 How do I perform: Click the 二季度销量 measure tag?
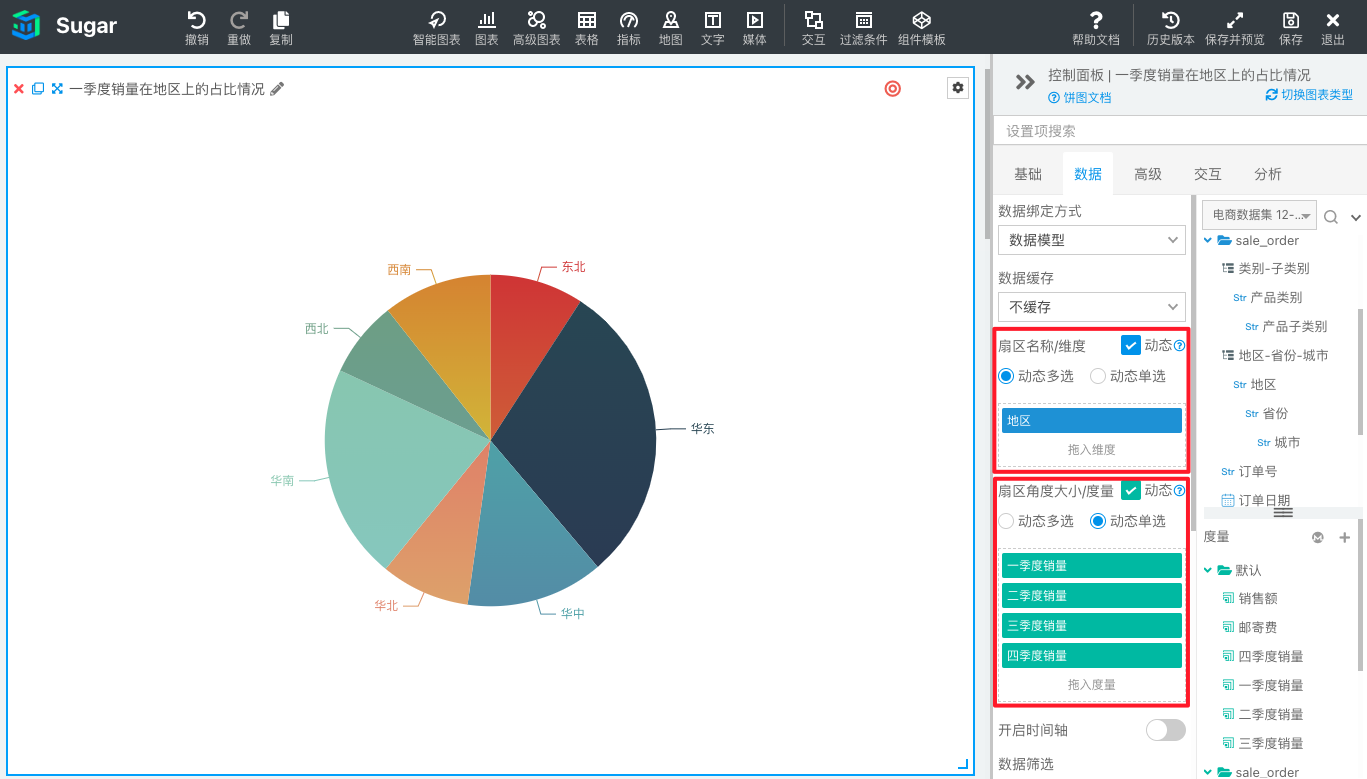pos(1092,596)
